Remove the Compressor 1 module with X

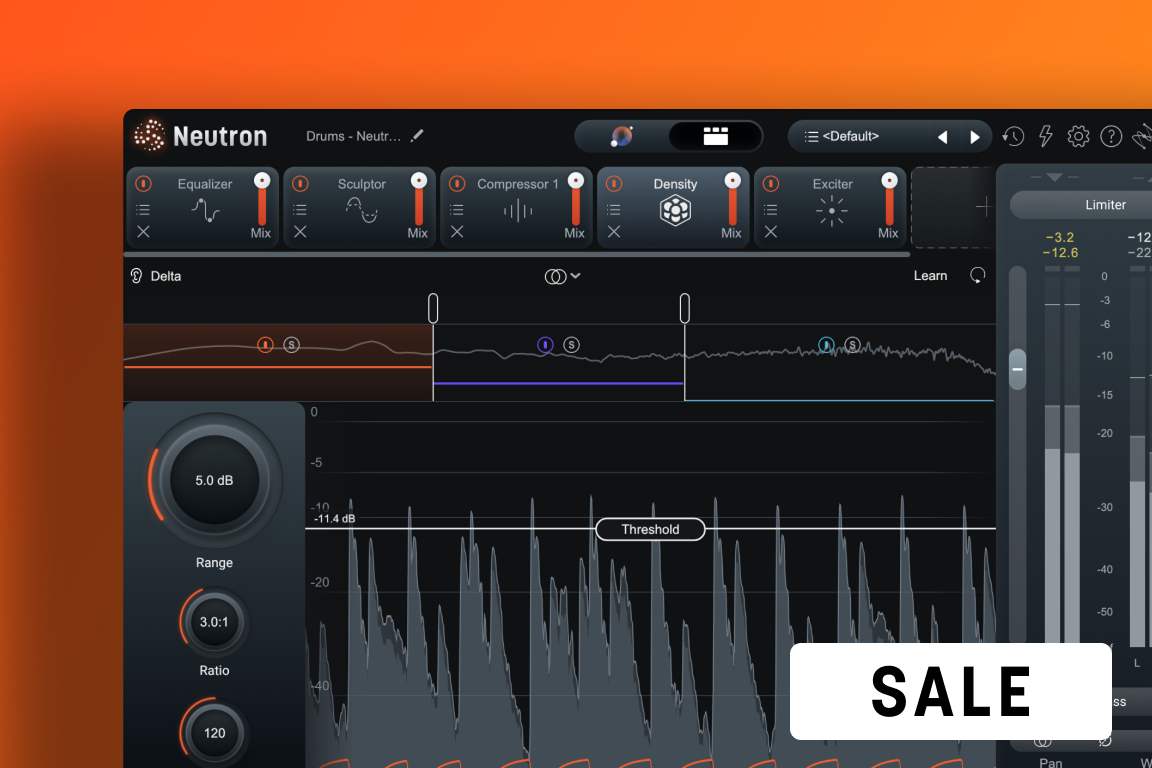[x=457, y=232]
